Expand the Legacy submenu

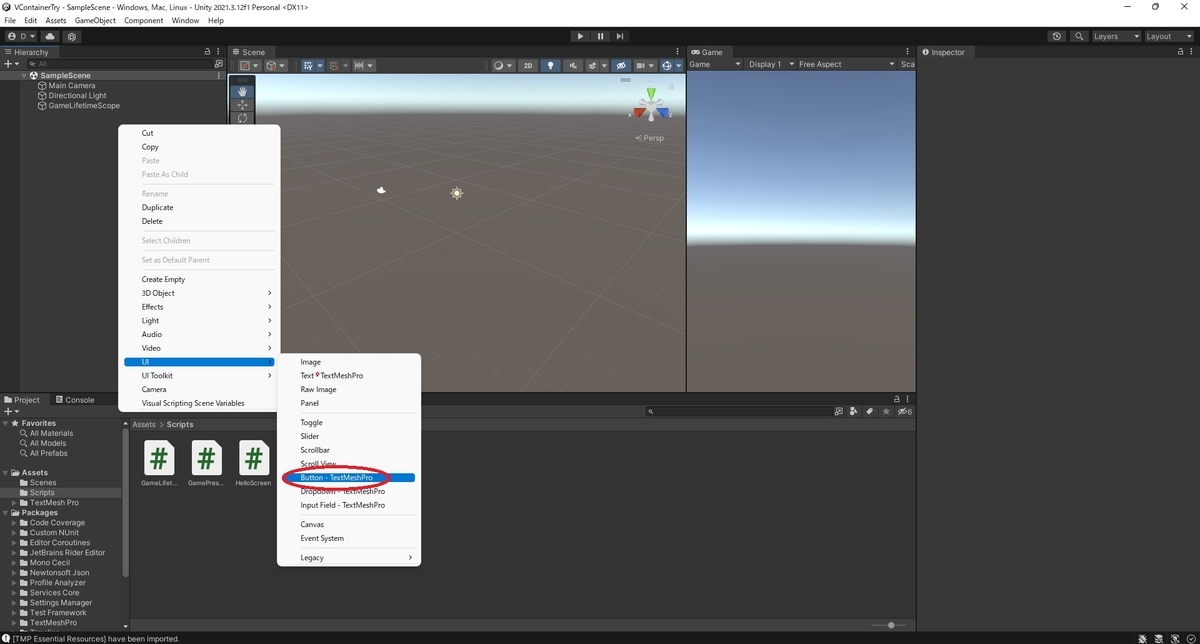[348, 557]
